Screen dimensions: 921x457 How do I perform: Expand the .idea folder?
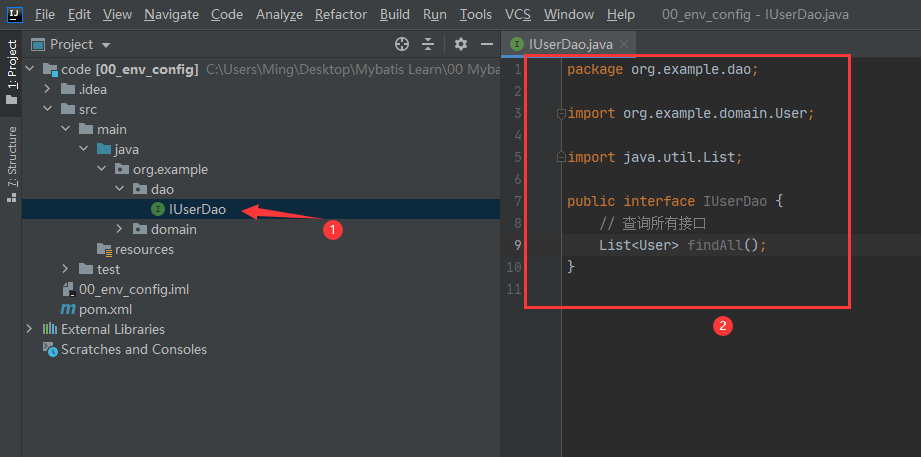[x=48, y=90]
